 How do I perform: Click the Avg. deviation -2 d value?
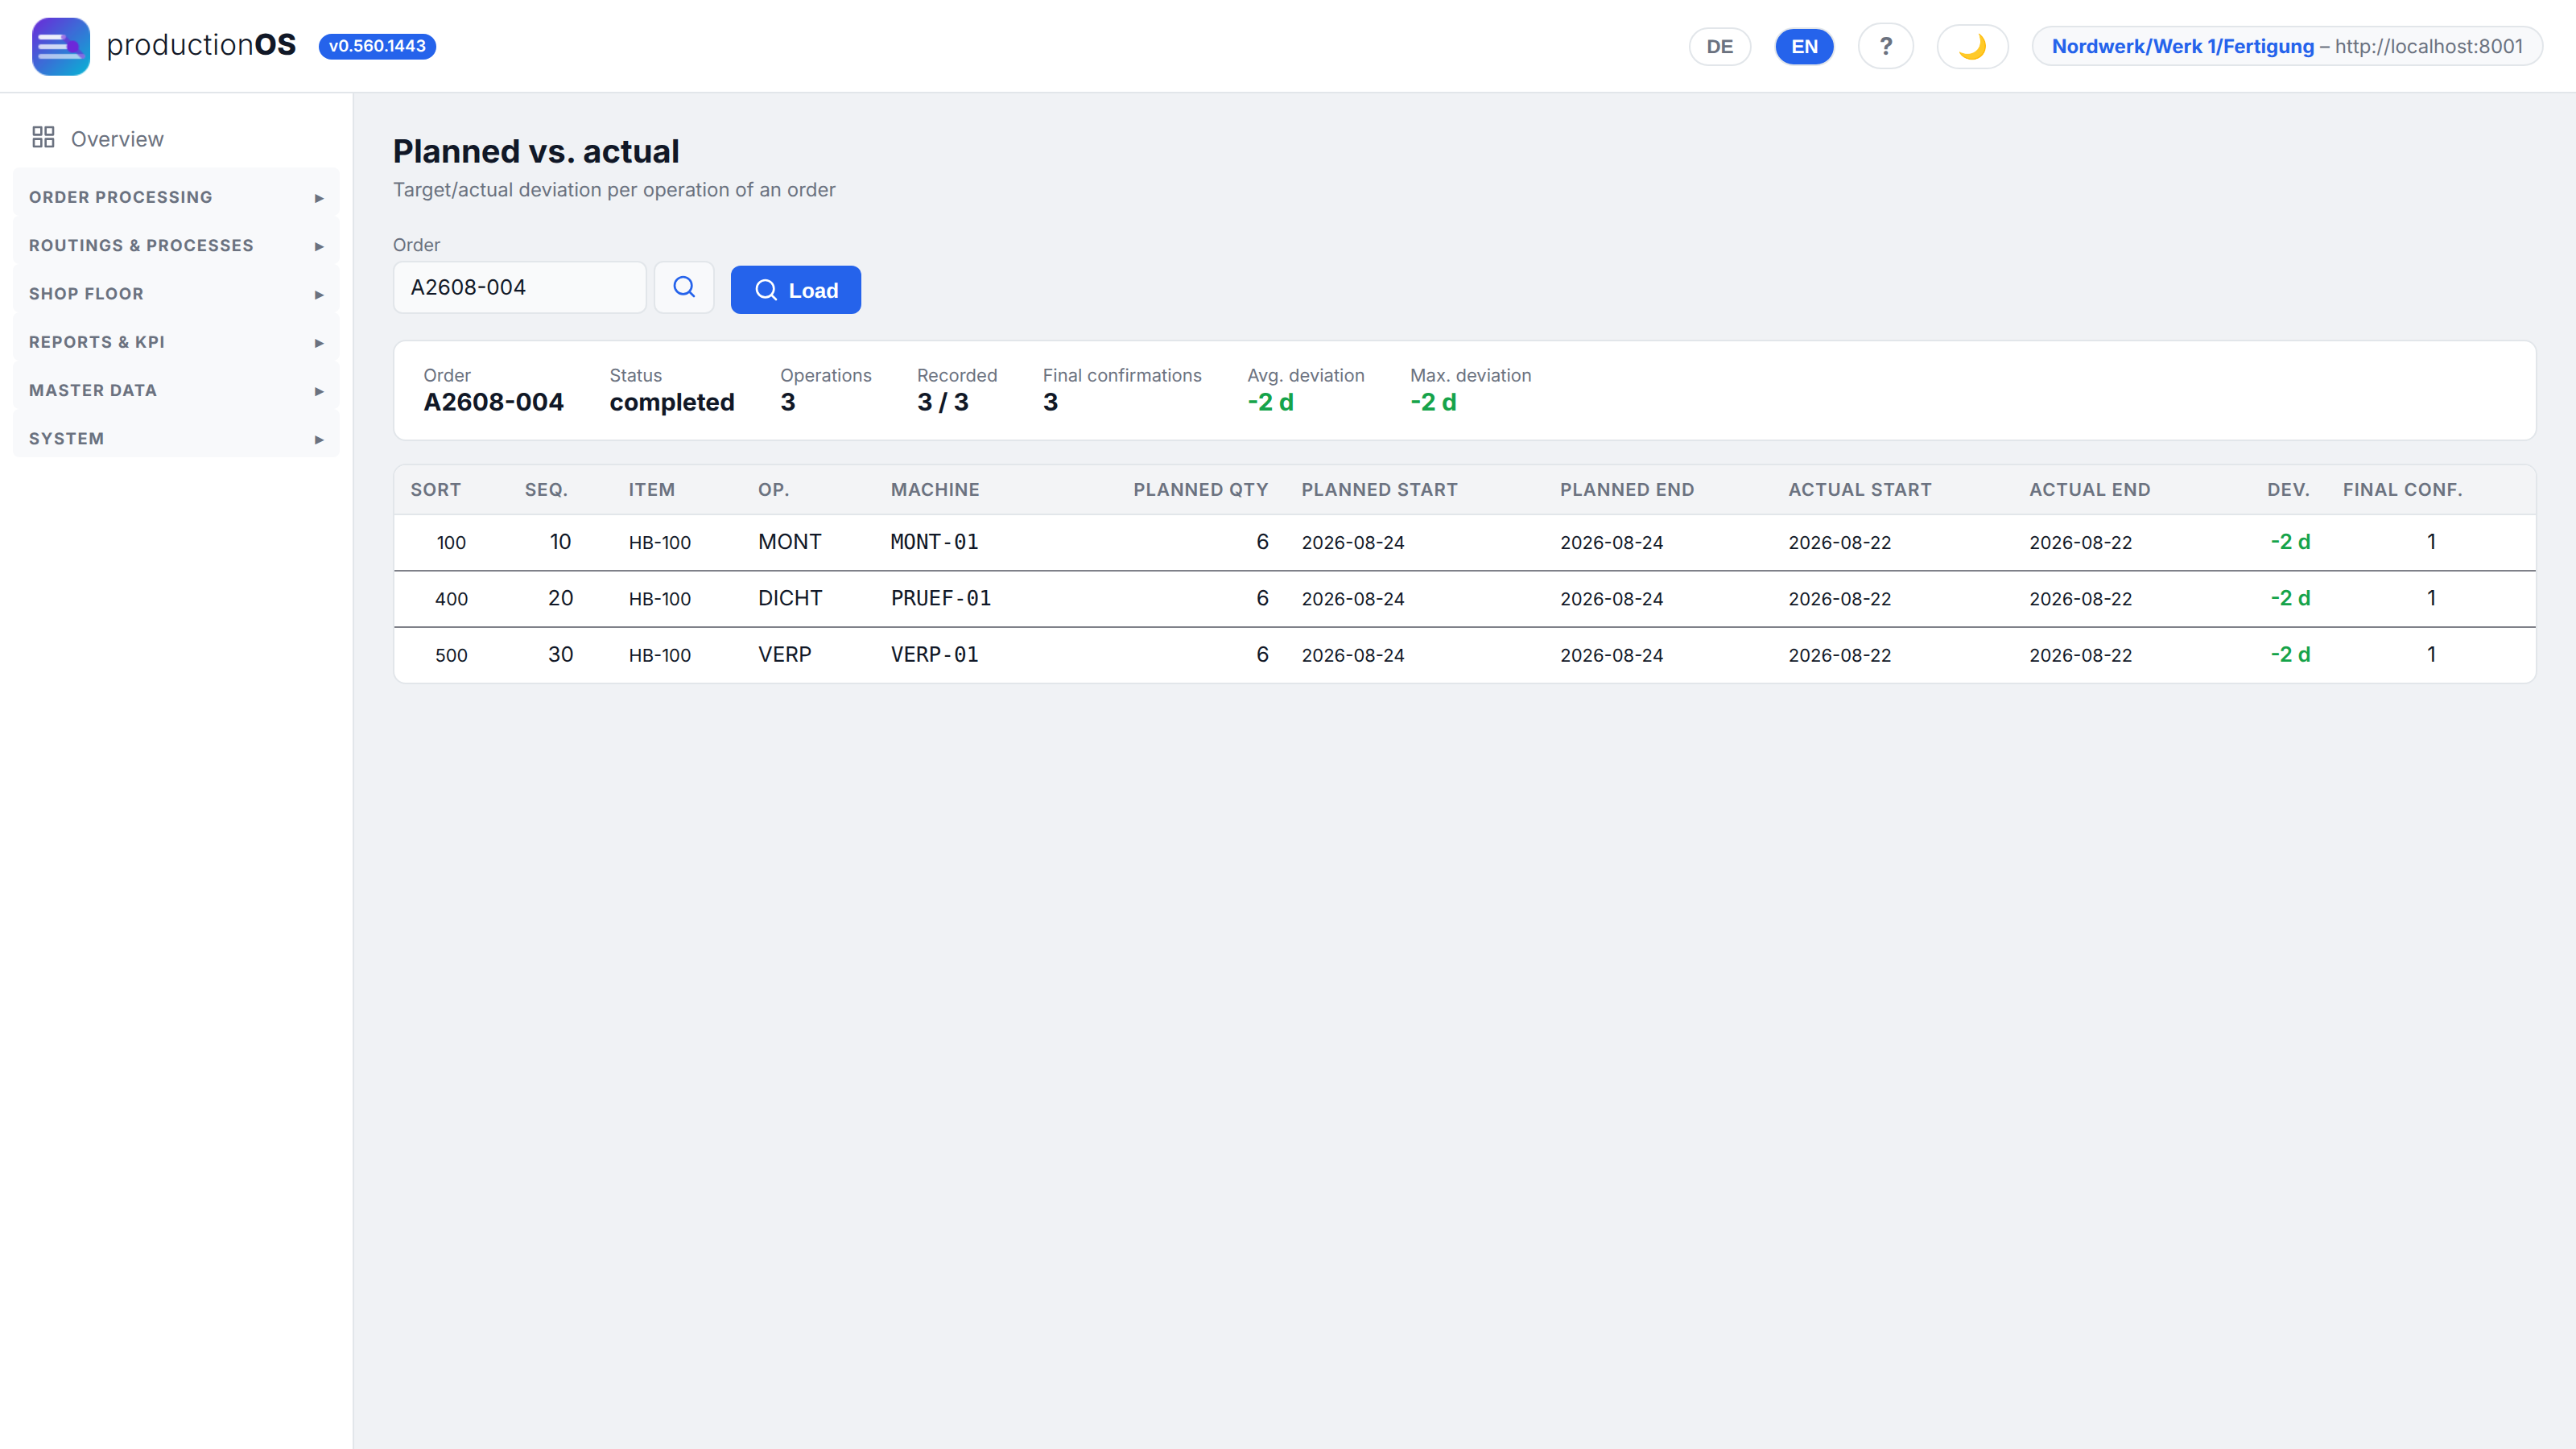(x=1270, y=402)
